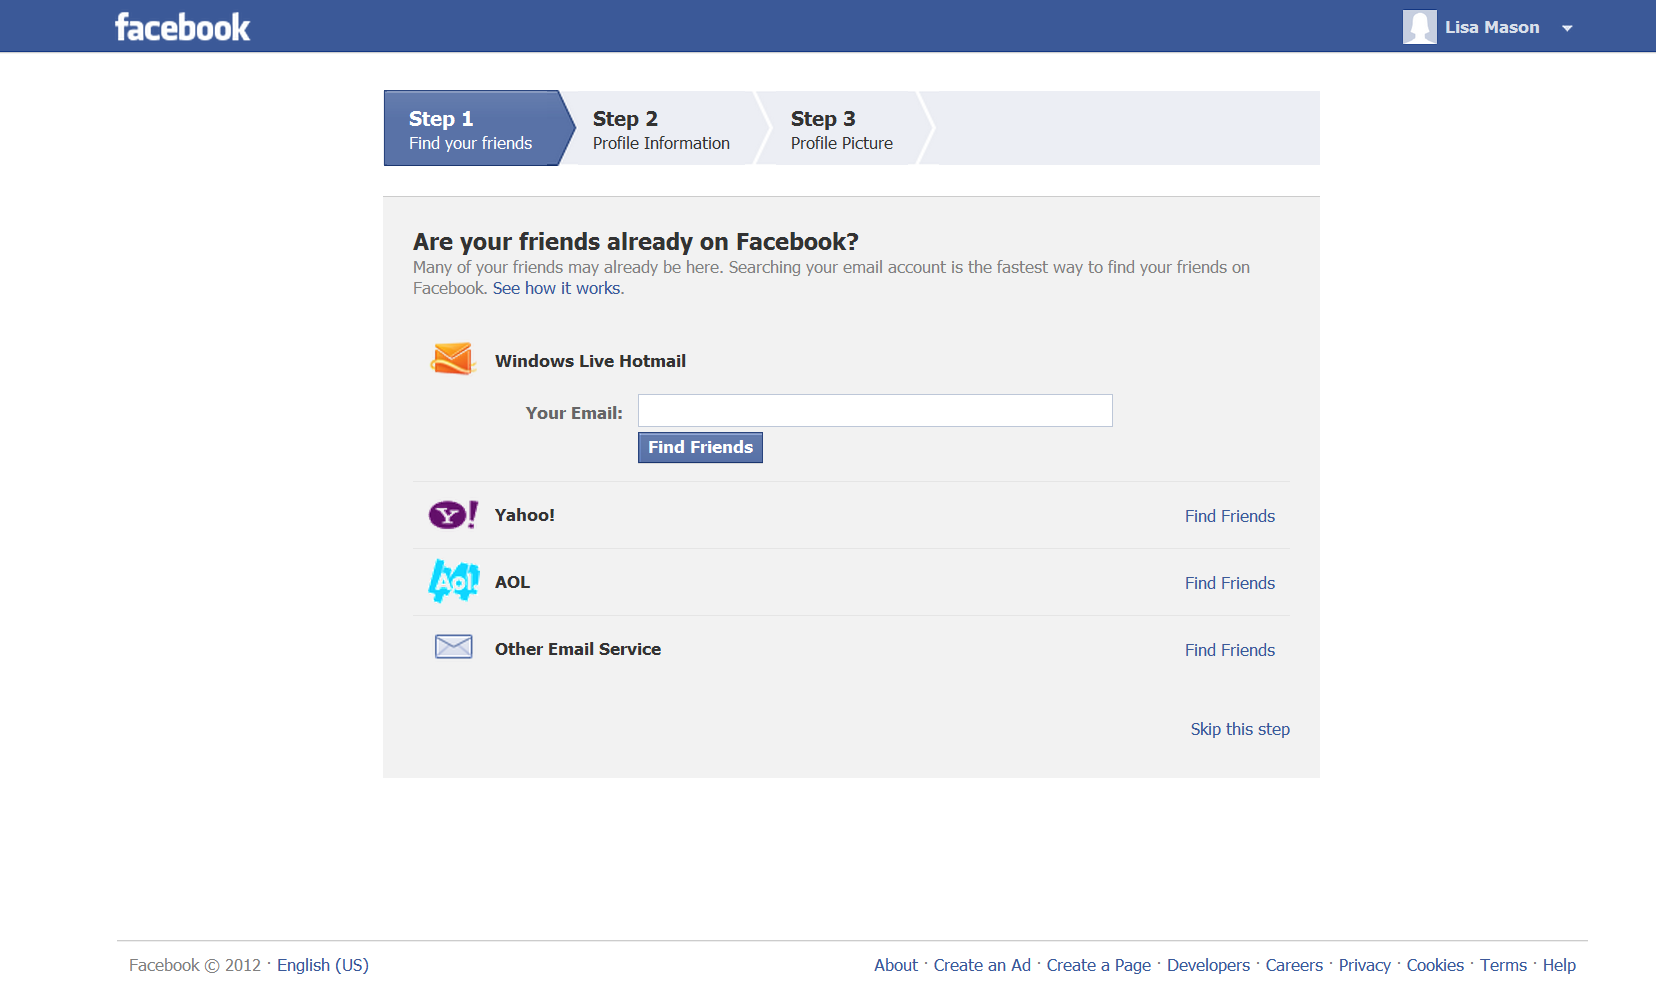Viewport: 1656px width, 989px height.
Task: Open the Help footer link
Action: [1559, 965]
